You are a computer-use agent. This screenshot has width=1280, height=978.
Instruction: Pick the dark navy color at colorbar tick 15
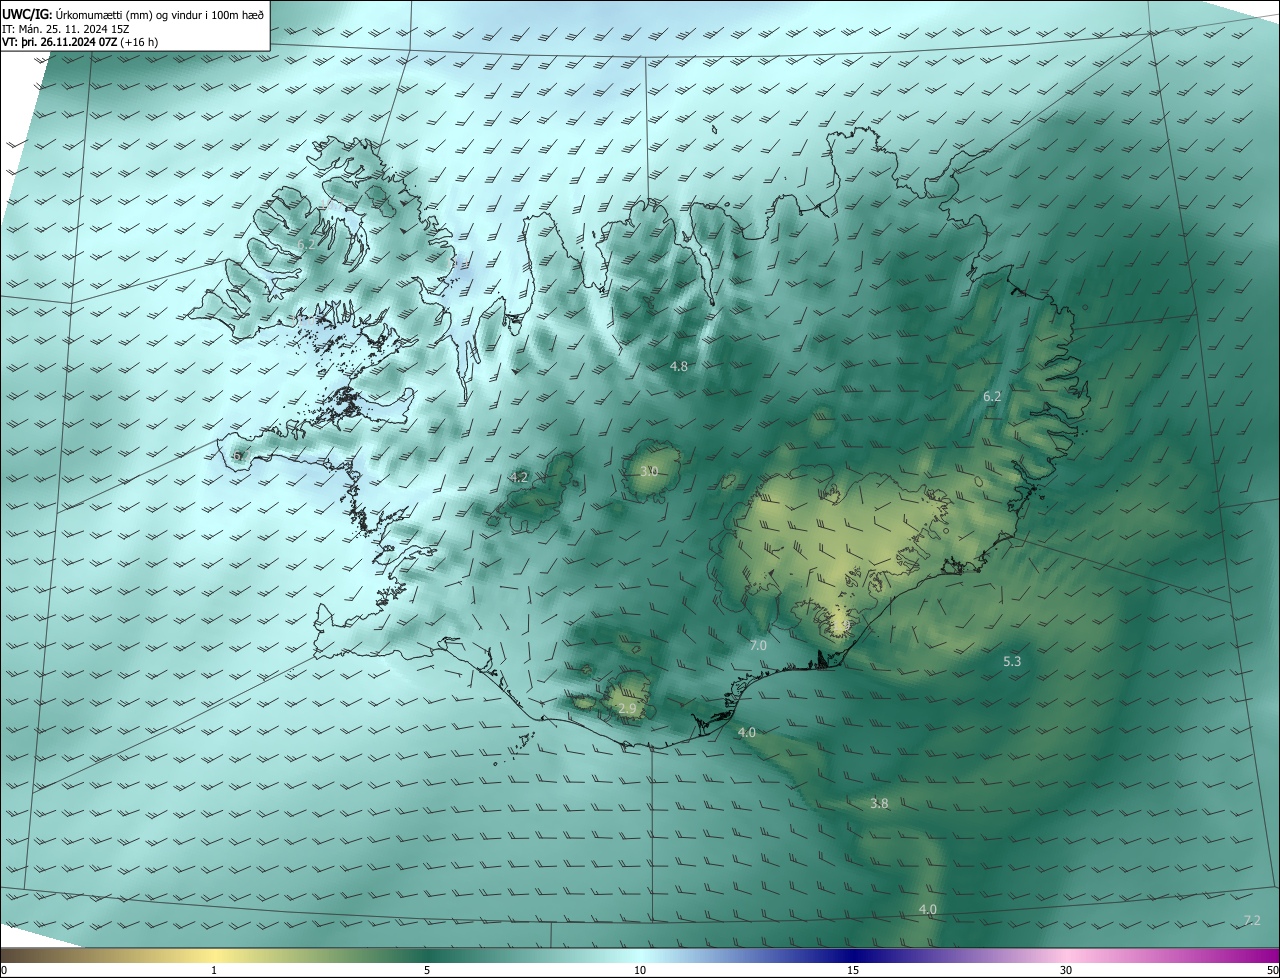853,956
